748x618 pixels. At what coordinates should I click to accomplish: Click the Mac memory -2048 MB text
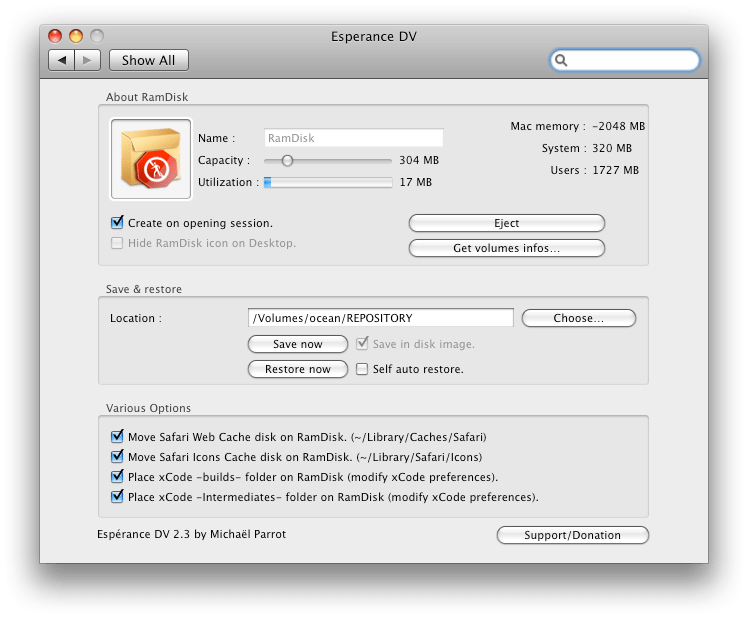[x=578, y=126]
